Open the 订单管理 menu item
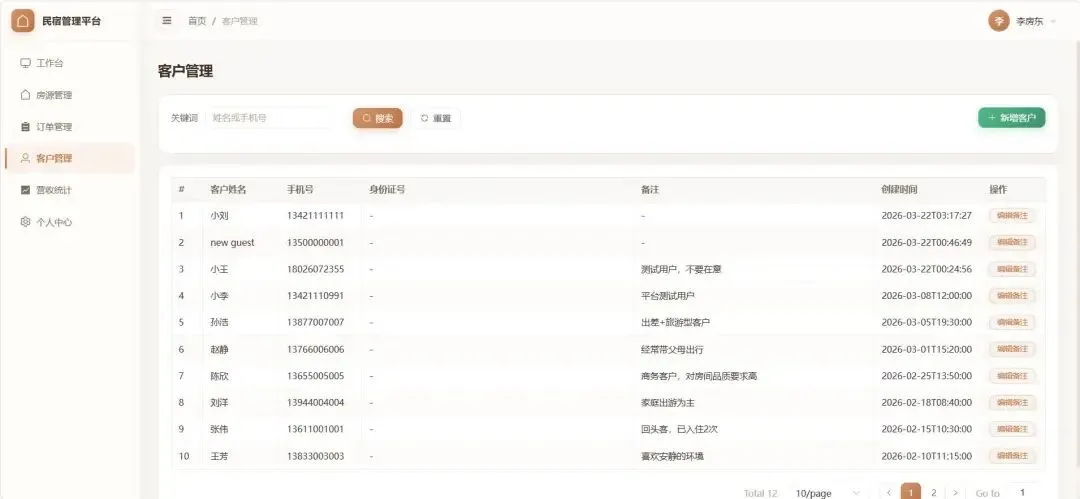 69,127
